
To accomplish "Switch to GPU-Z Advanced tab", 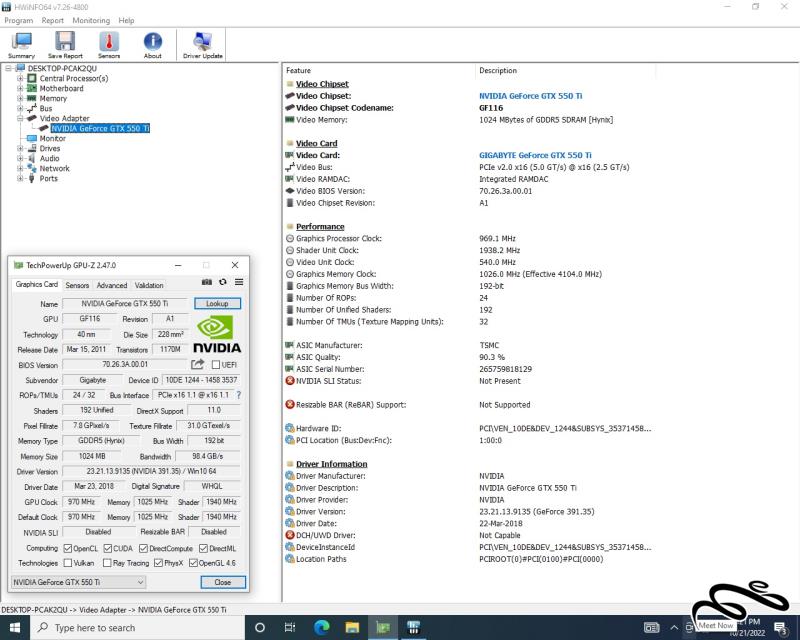I will tap(112, 285).
